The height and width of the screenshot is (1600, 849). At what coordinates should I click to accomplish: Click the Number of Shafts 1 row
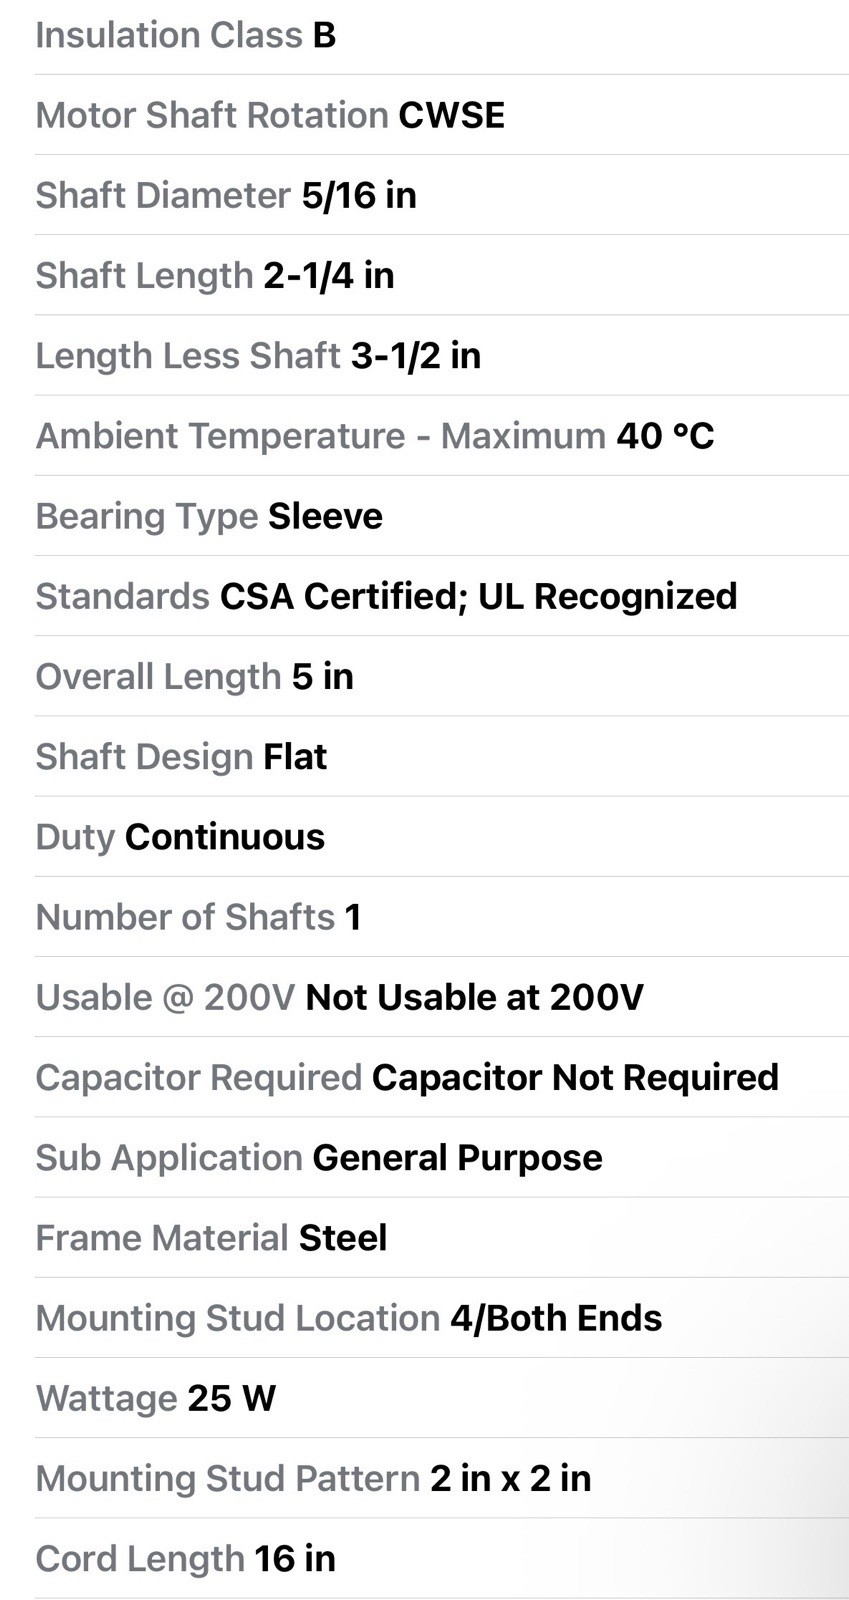pyautogui.click(x=441, y=917)
